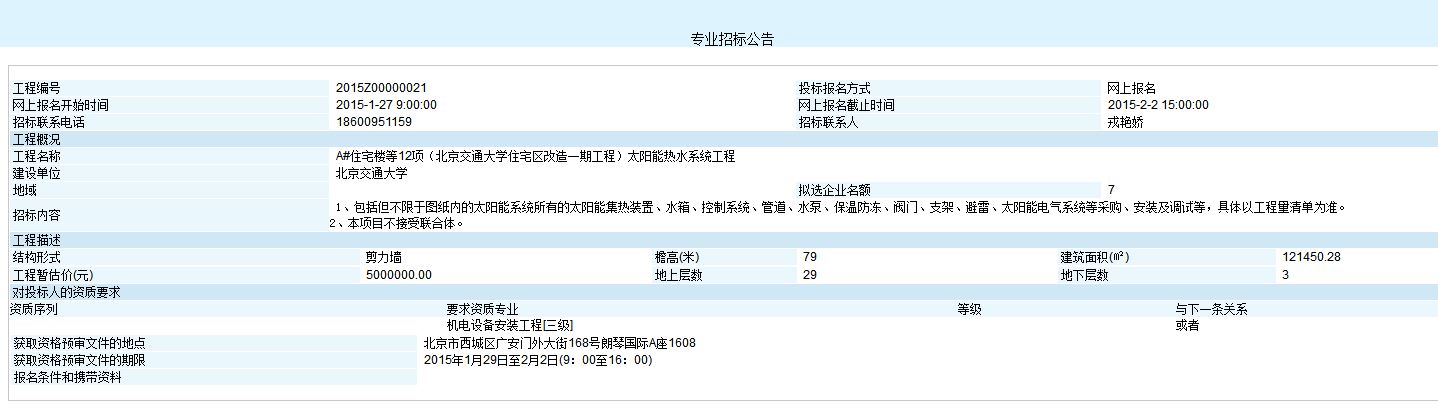The image size is (1438, 415).
Task: Click the empty 地域 value field
Action: coord(560,190)
